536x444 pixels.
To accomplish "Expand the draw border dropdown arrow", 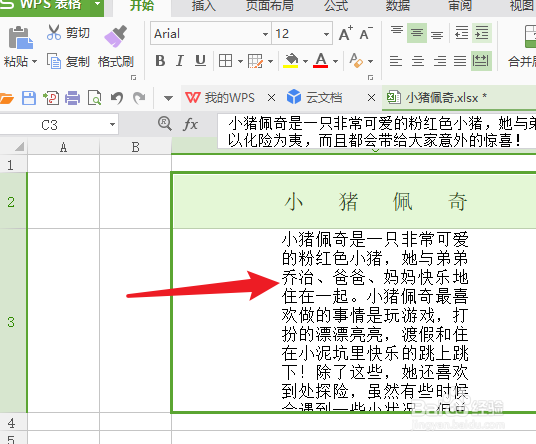I will pyautogui.click(x=270, y=62).
